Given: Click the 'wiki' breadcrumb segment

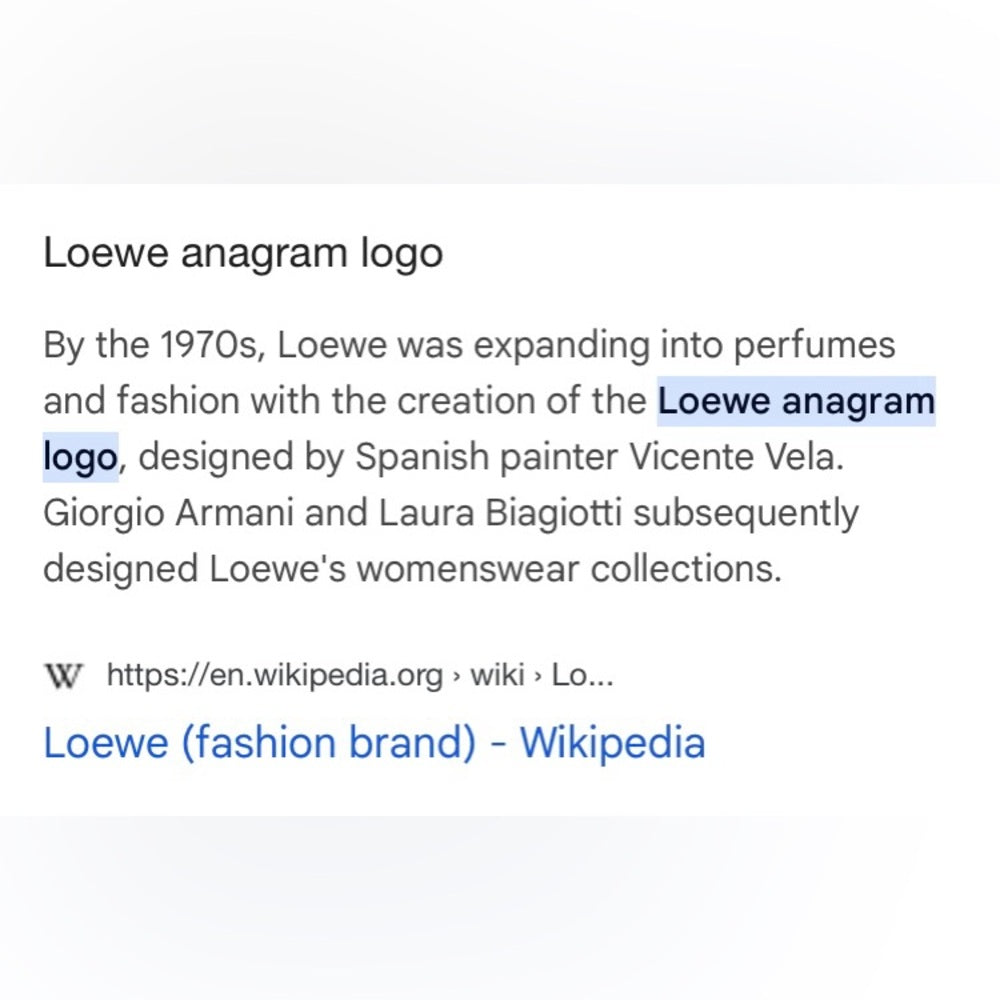Looking at the screenshot, I should pyautogui.click(x=497, y=676).
